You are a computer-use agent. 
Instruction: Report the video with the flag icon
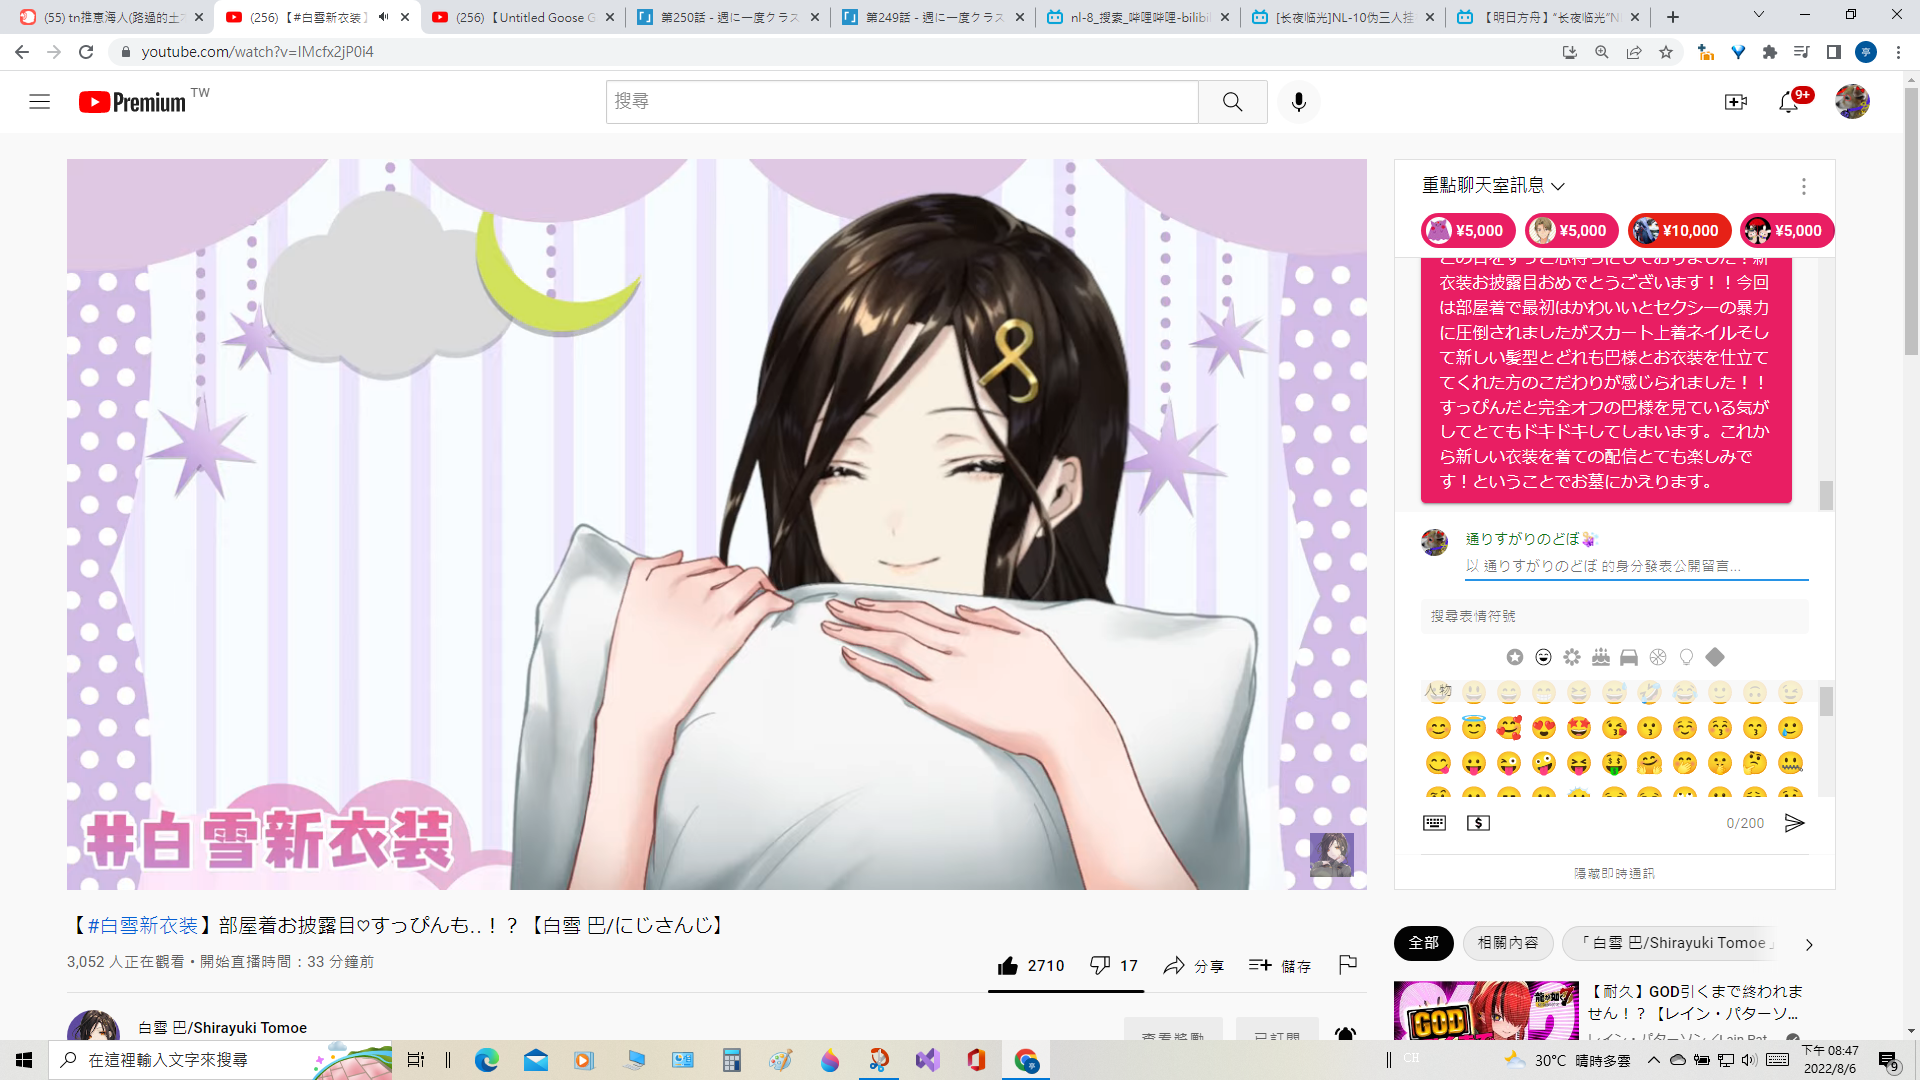(1348, 964)
